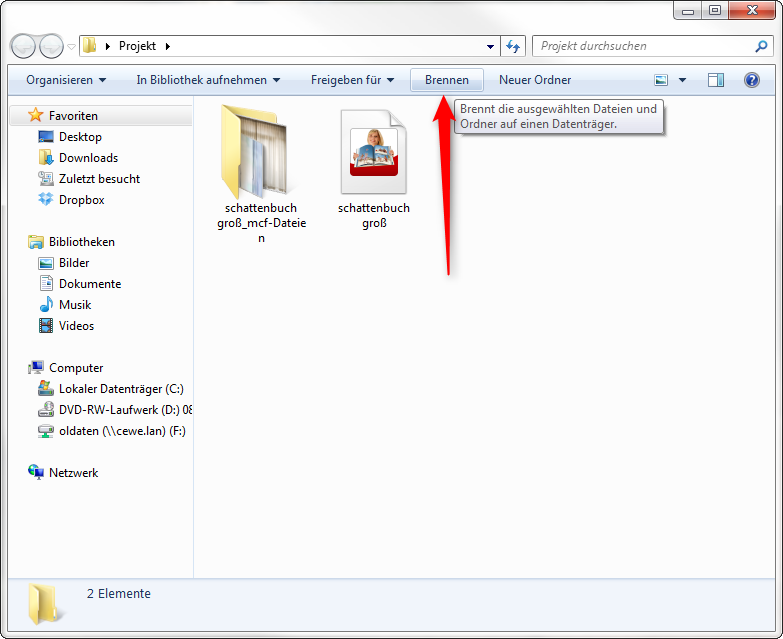Open the Videos library

click(76, 325)
